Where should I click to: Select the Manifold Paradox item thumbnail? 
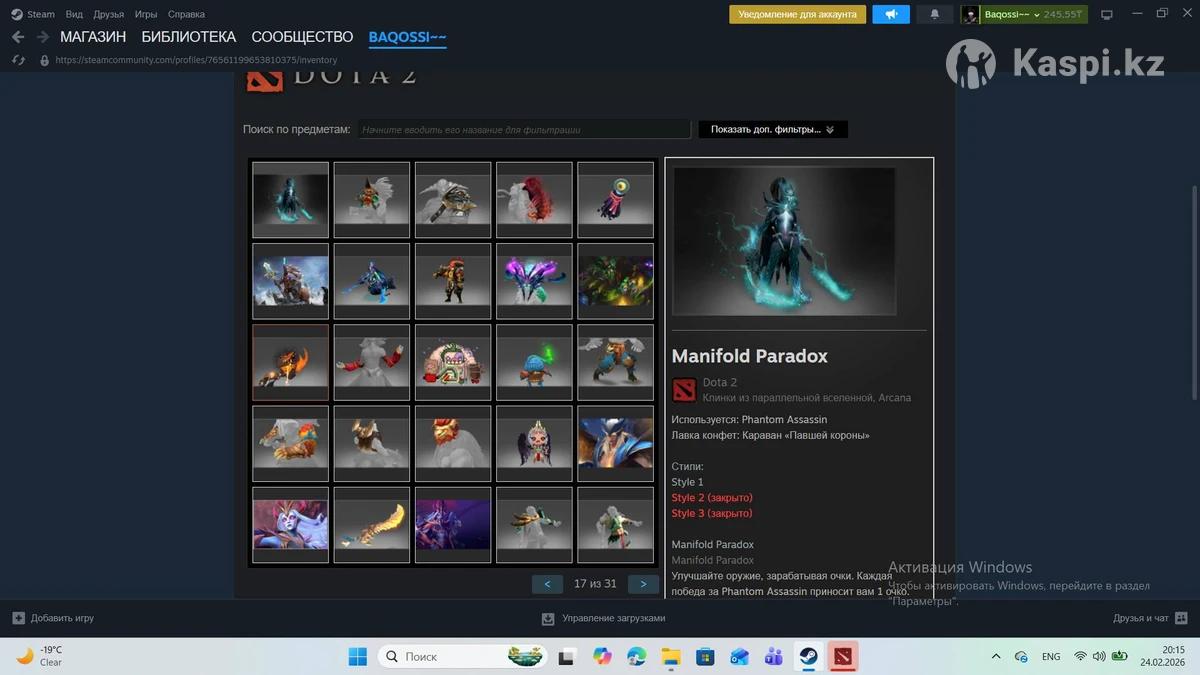(x=290, y=199)
